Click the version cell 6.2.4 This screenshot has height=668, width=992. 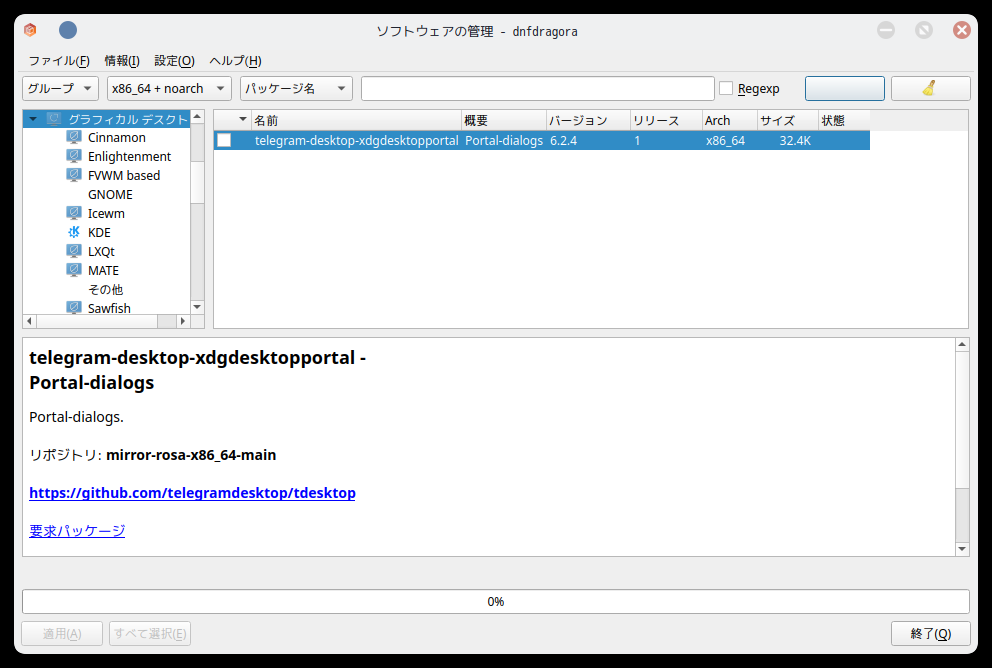(563, 140)
